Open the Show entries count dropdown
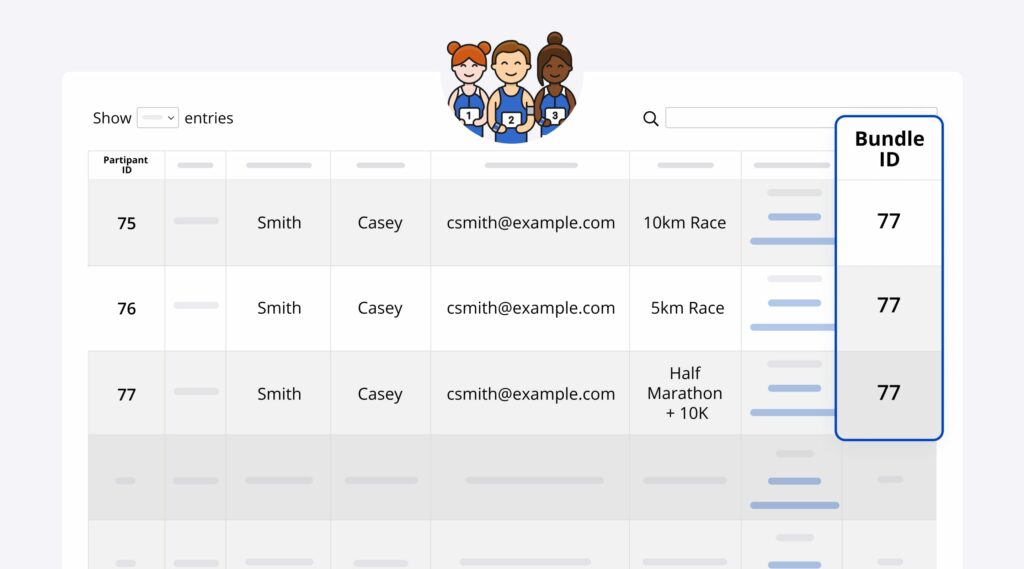Screen dimensions: 1024x569 click(x=157, y=118)
